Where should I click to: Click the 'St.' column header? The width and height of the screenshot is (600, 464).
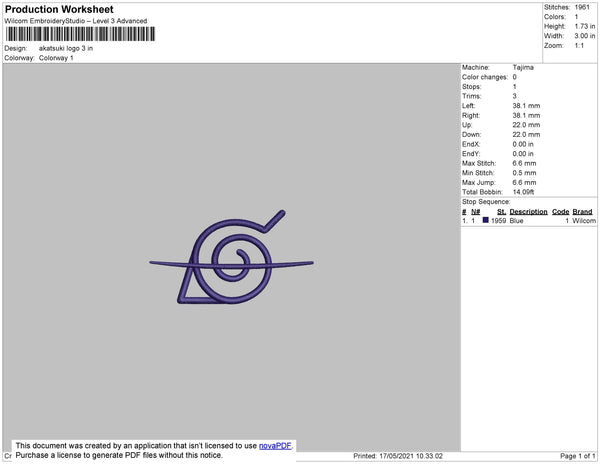(501, 212)
